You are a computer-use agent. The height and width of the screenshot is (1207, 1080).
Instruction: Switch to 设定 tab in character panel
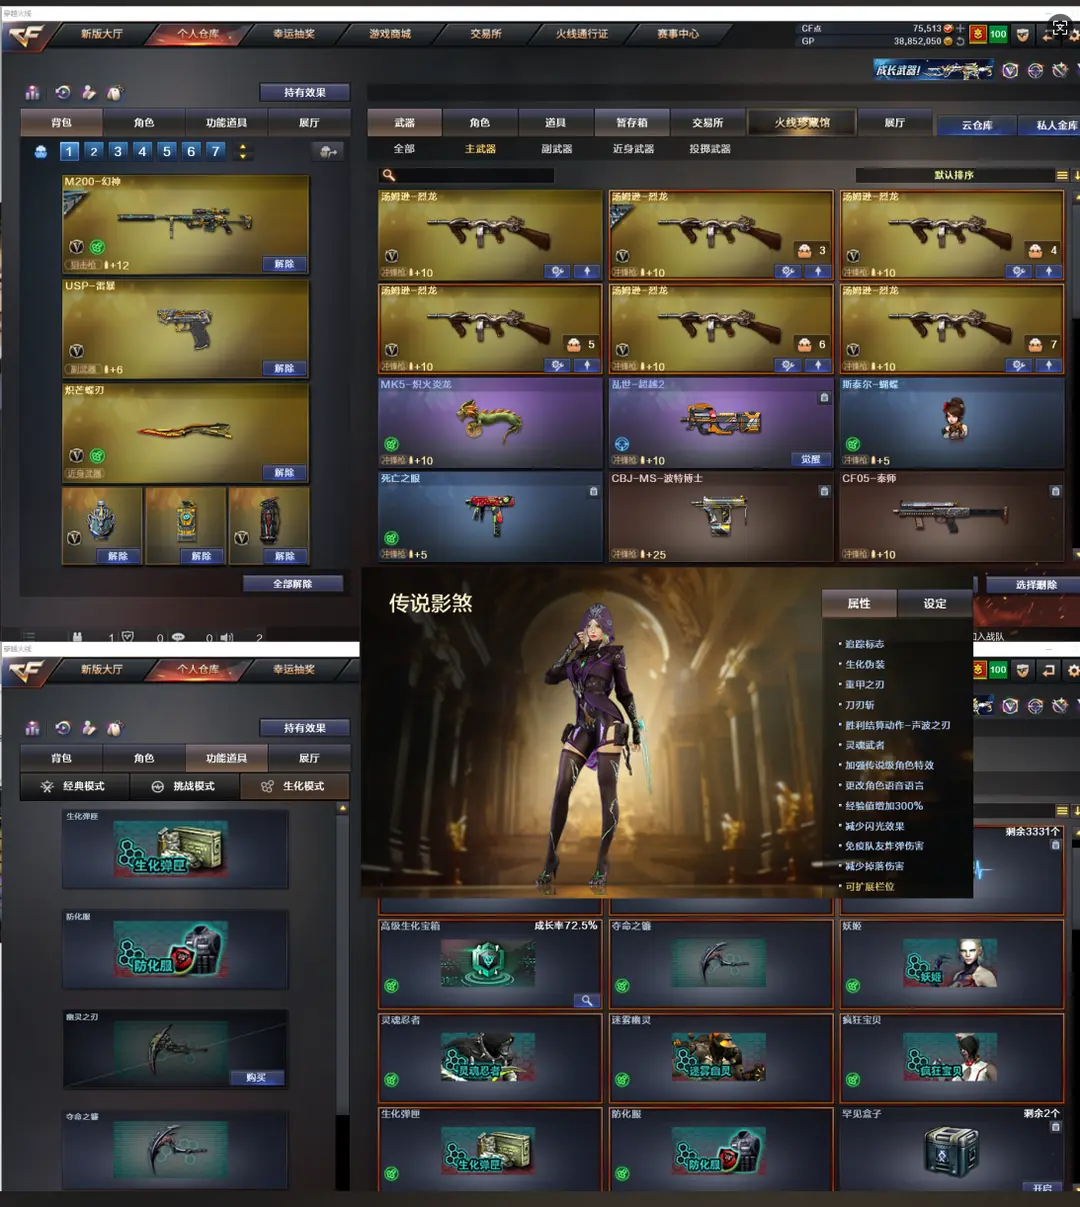pyautogui.click(x=935, y=603)
